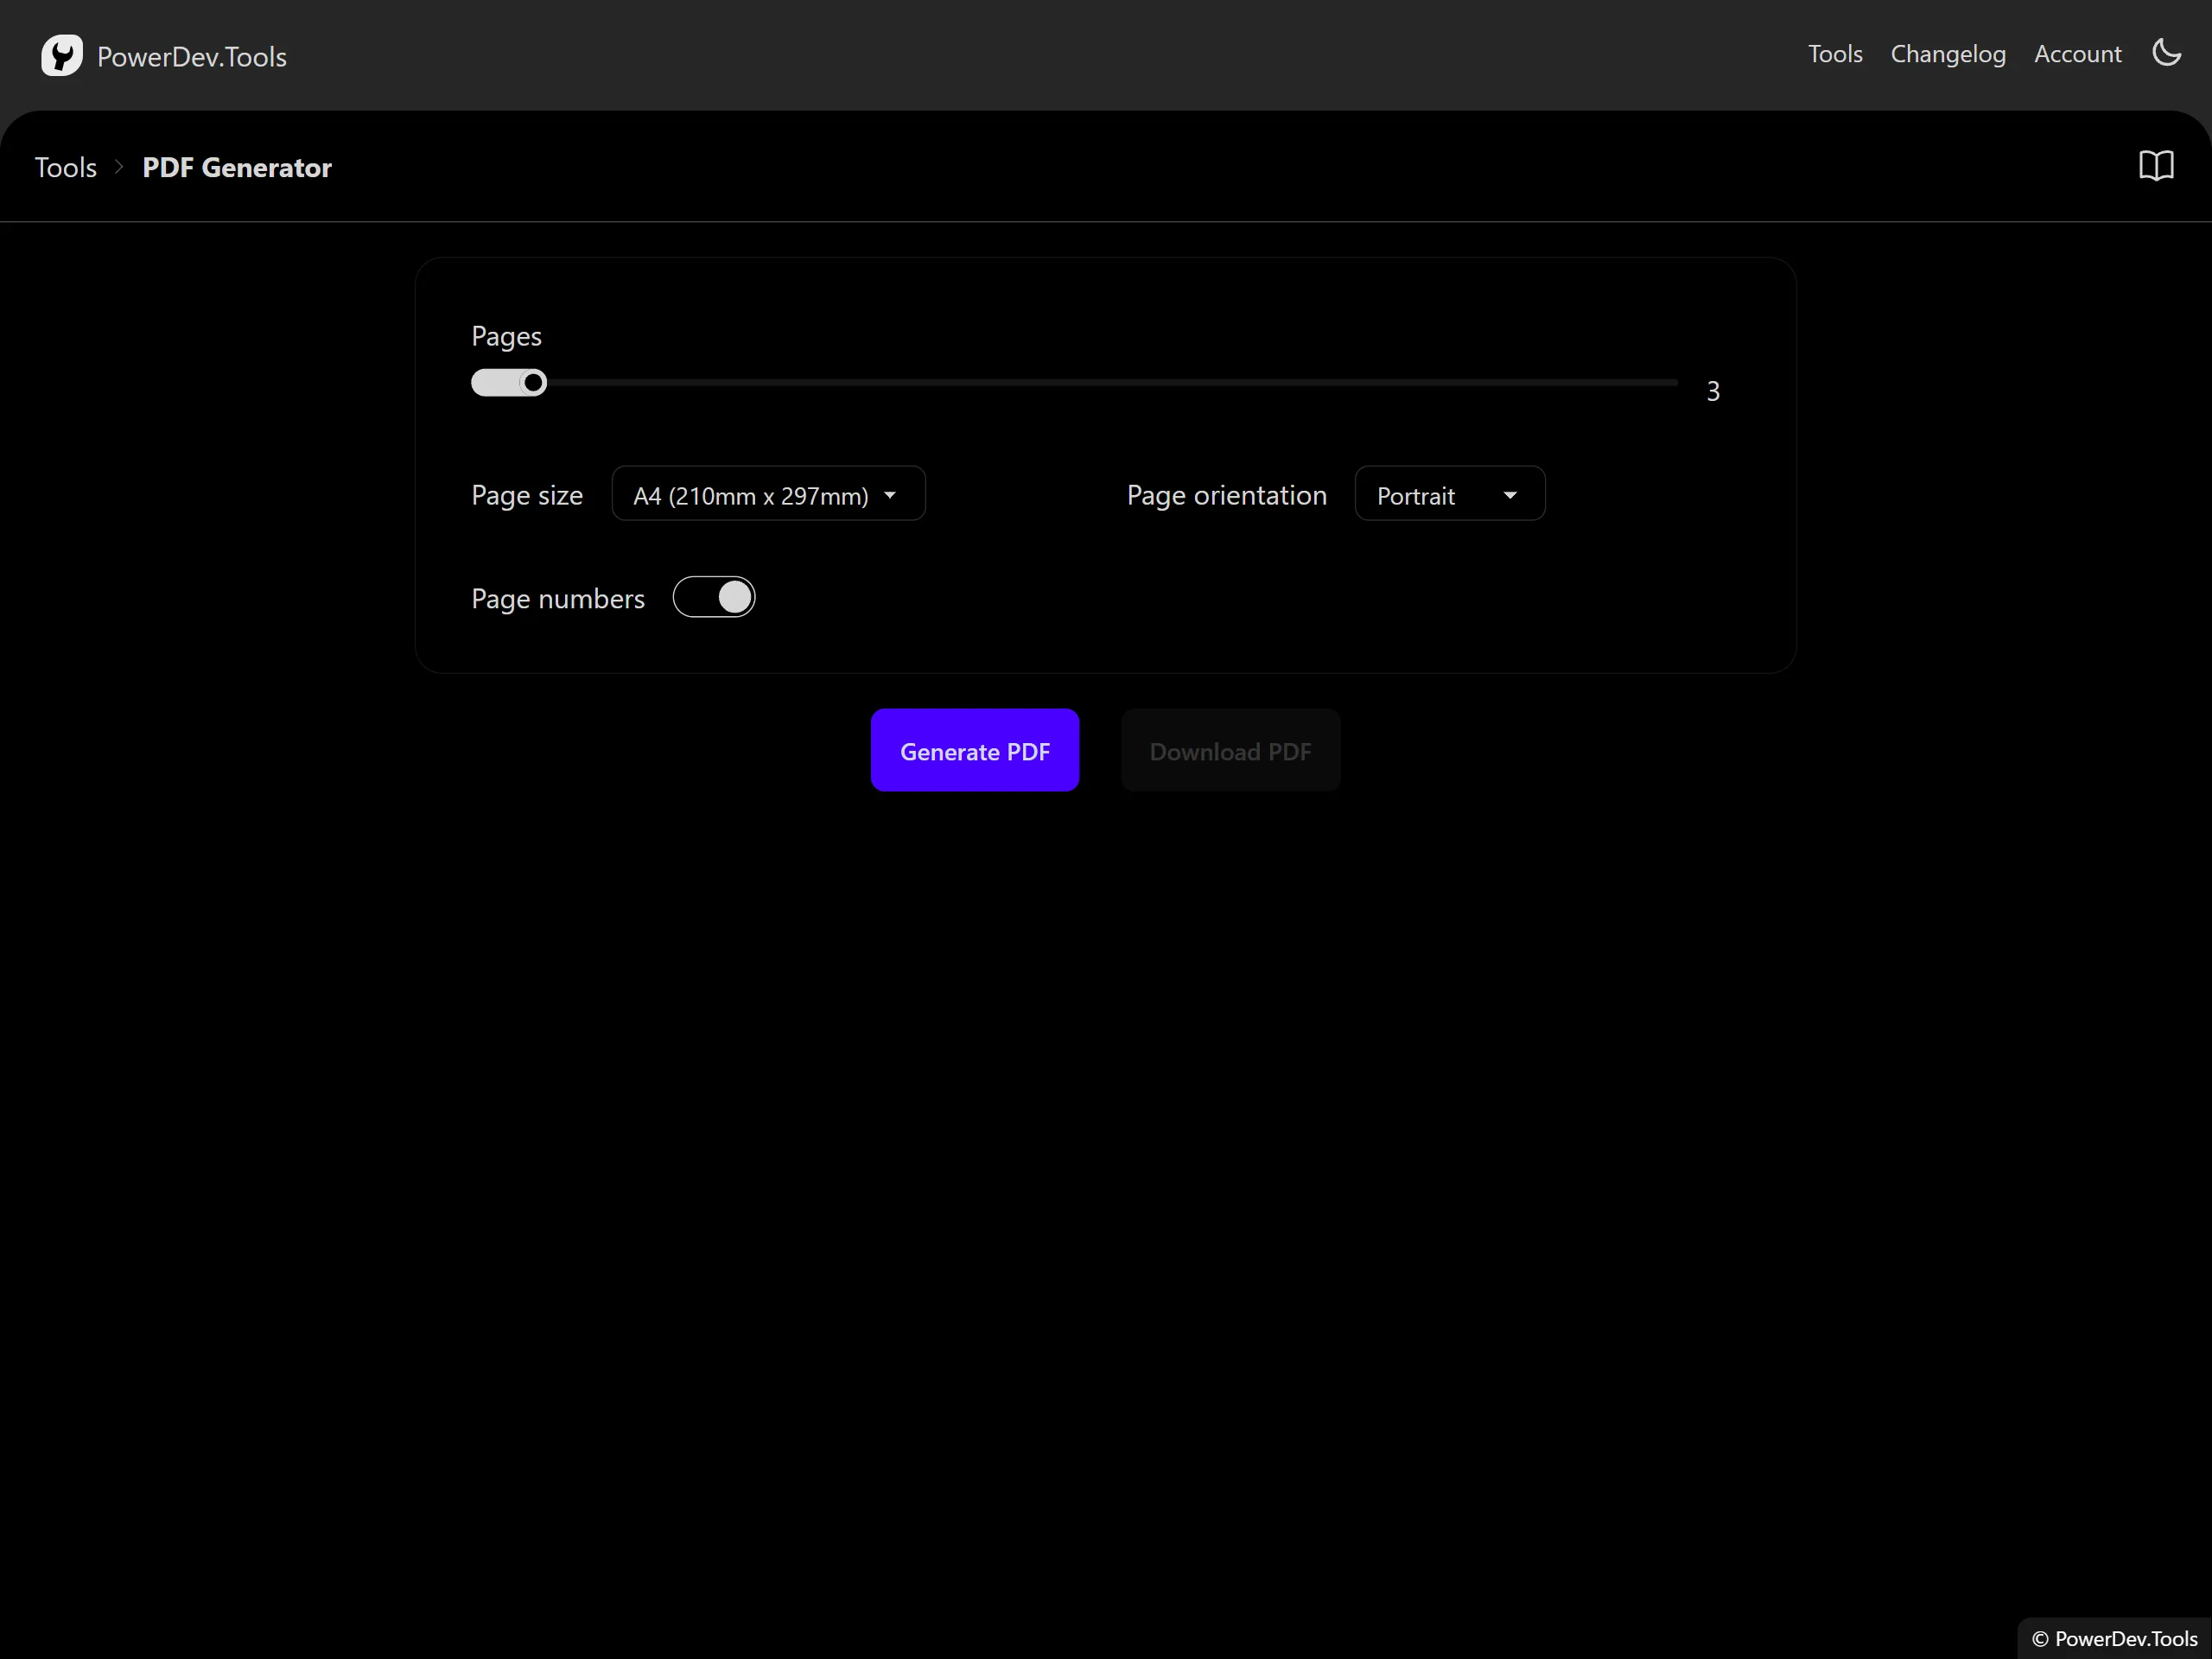Click the PowerDev.Tools brand name
Viewport: 2212px width, 1659px height.
coord(192,57)
